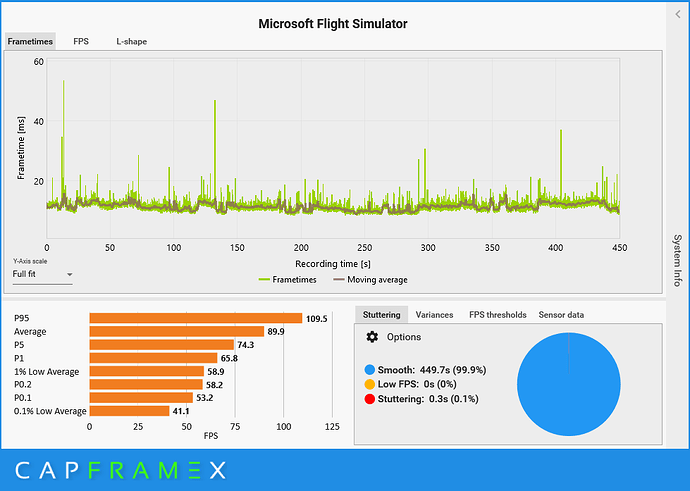Click the 'Low FPS: 0s (0%)' text
Screen dimensions: 690x491
click(x=417, y=384)
